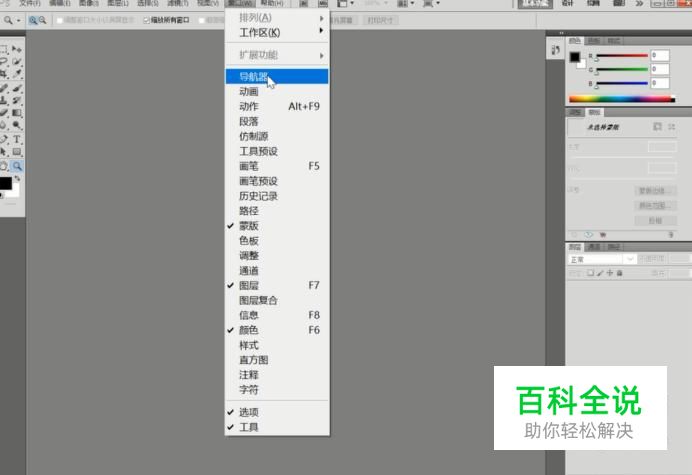Select the Lasso tool
This screenshot has height=475, width=692.
point(4,61)
